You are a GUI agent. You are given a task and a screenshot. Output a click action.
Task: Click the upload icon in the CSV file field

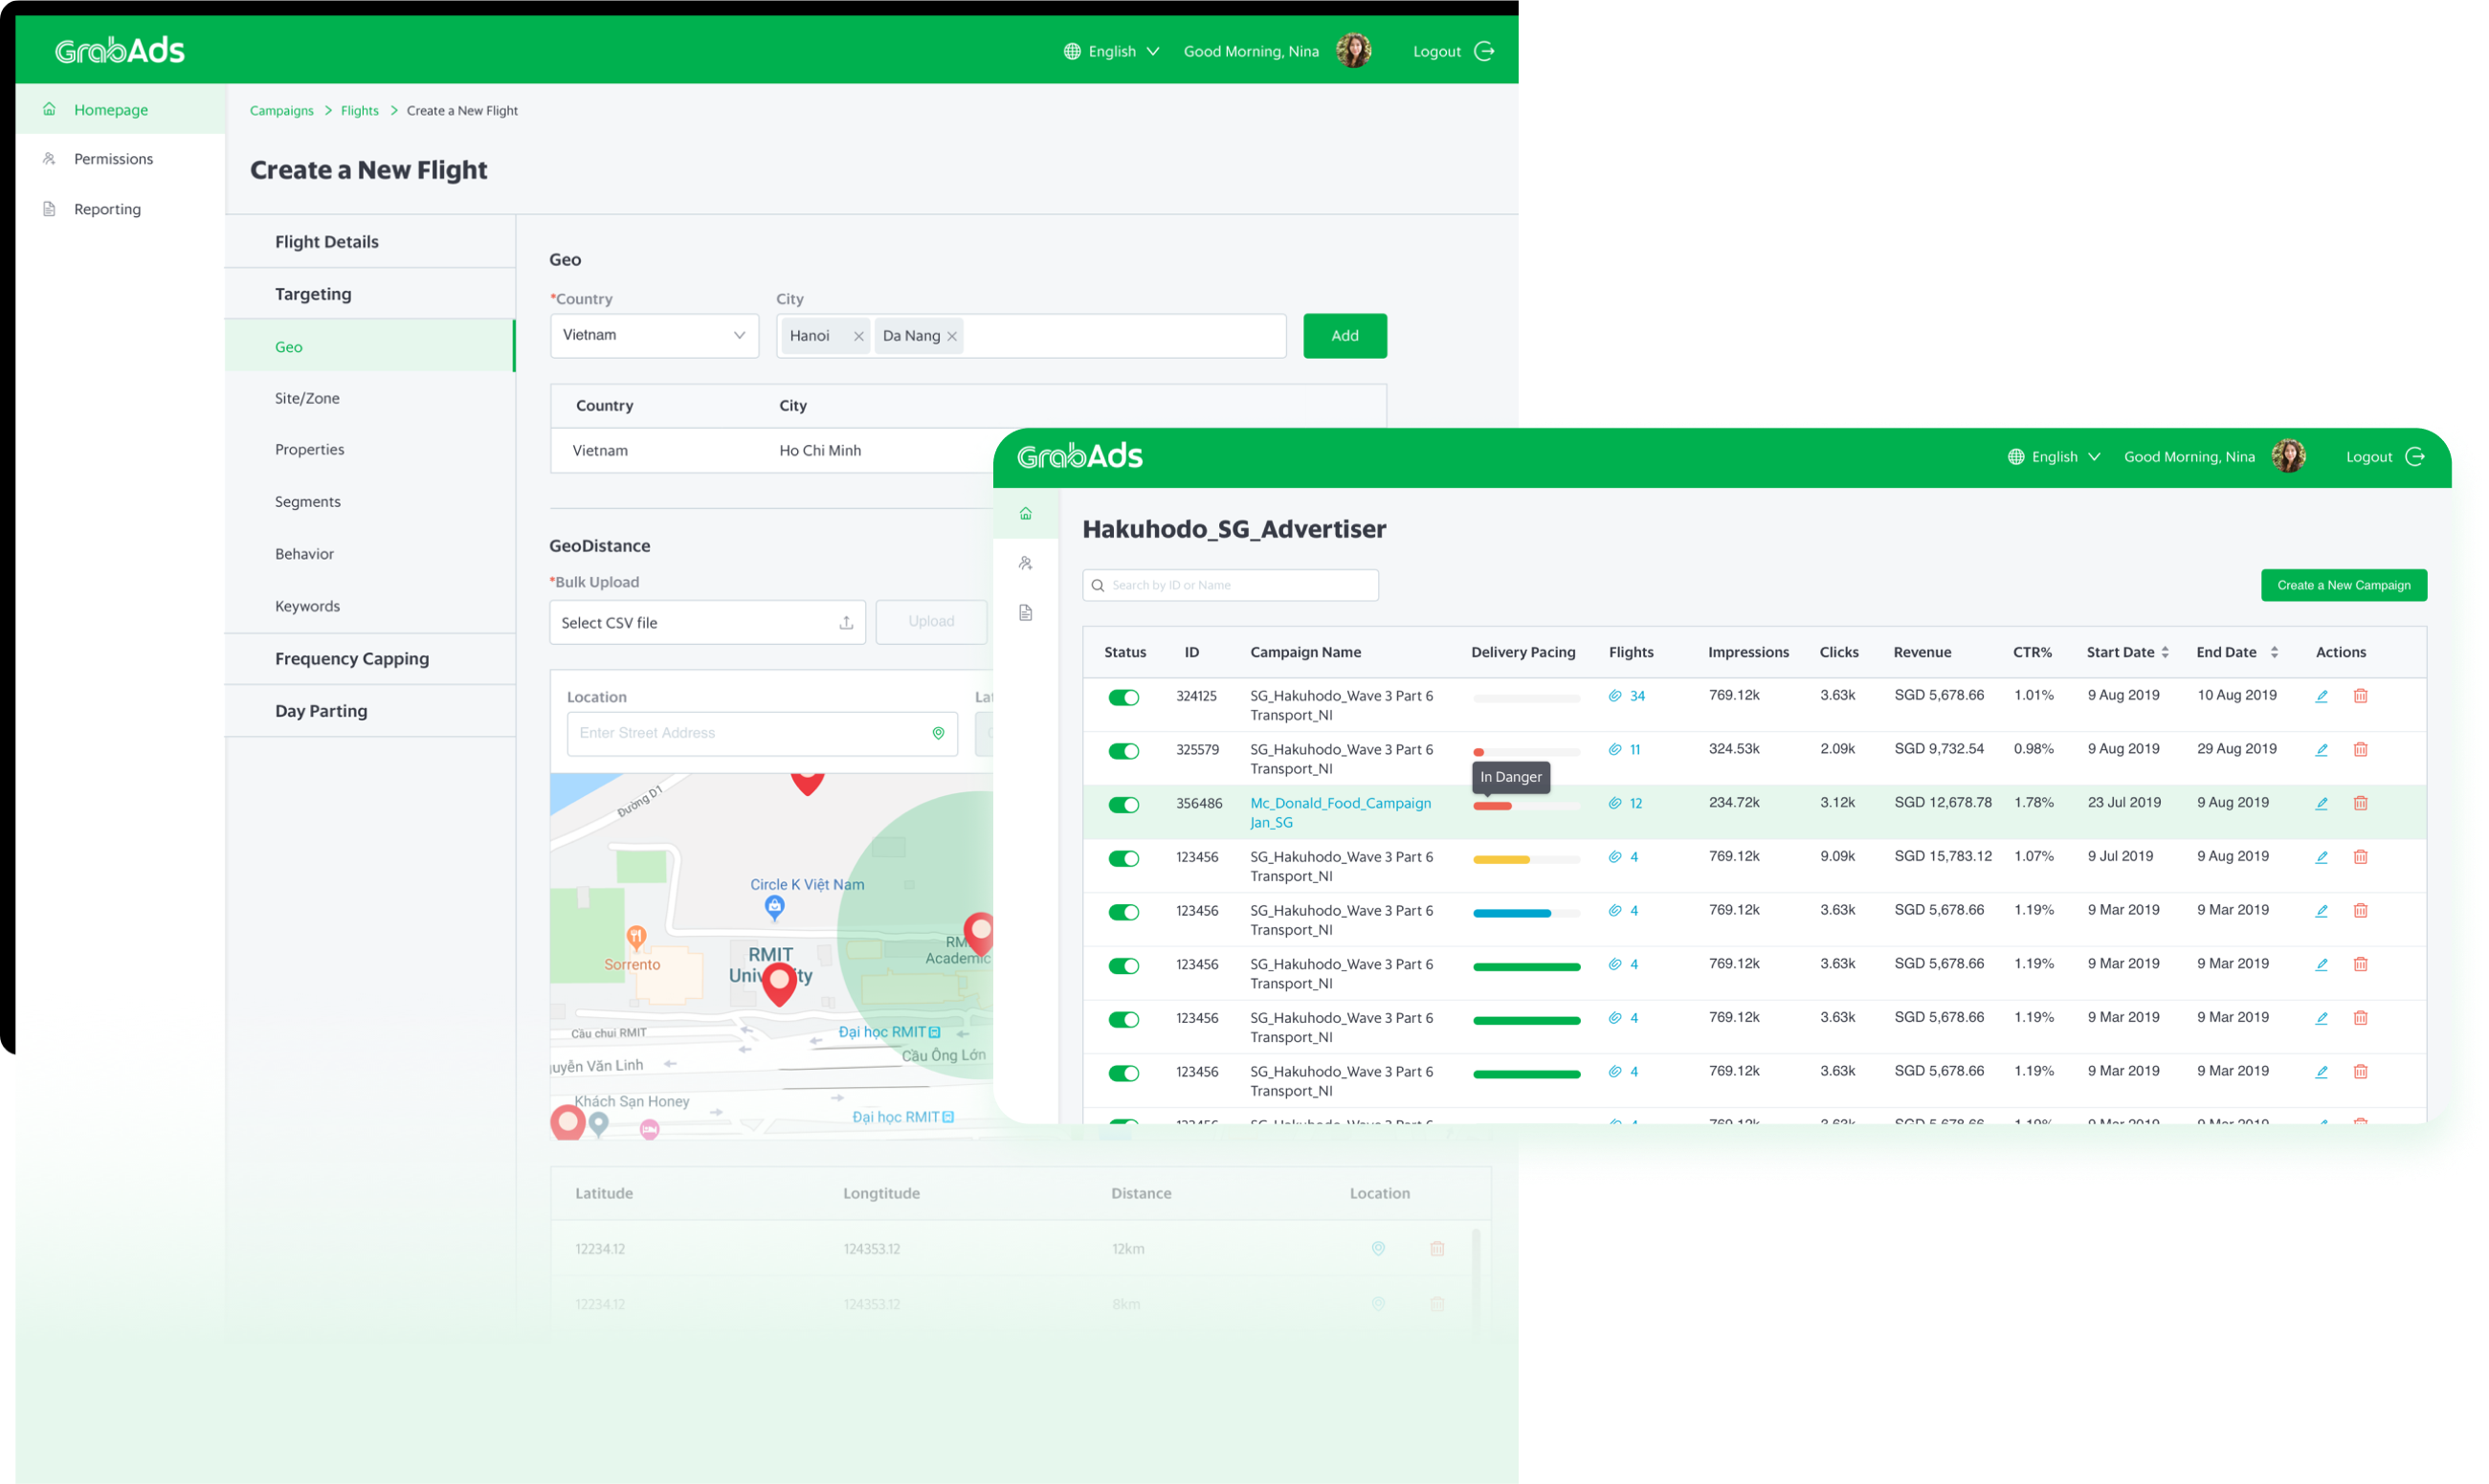point(845,621)
